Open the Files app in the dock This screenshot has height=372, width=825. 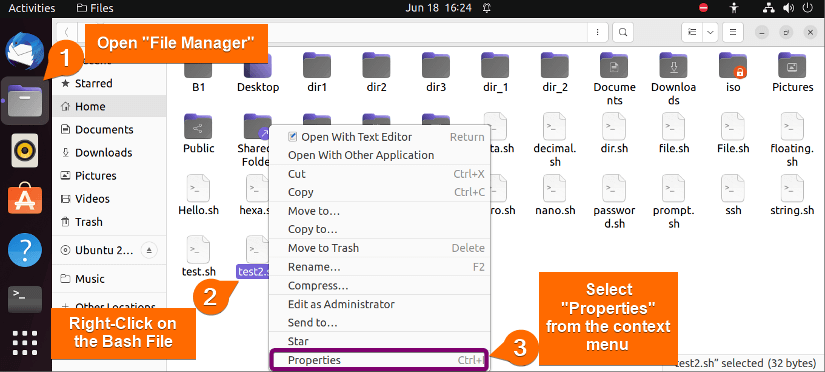(x=25, y=100)
